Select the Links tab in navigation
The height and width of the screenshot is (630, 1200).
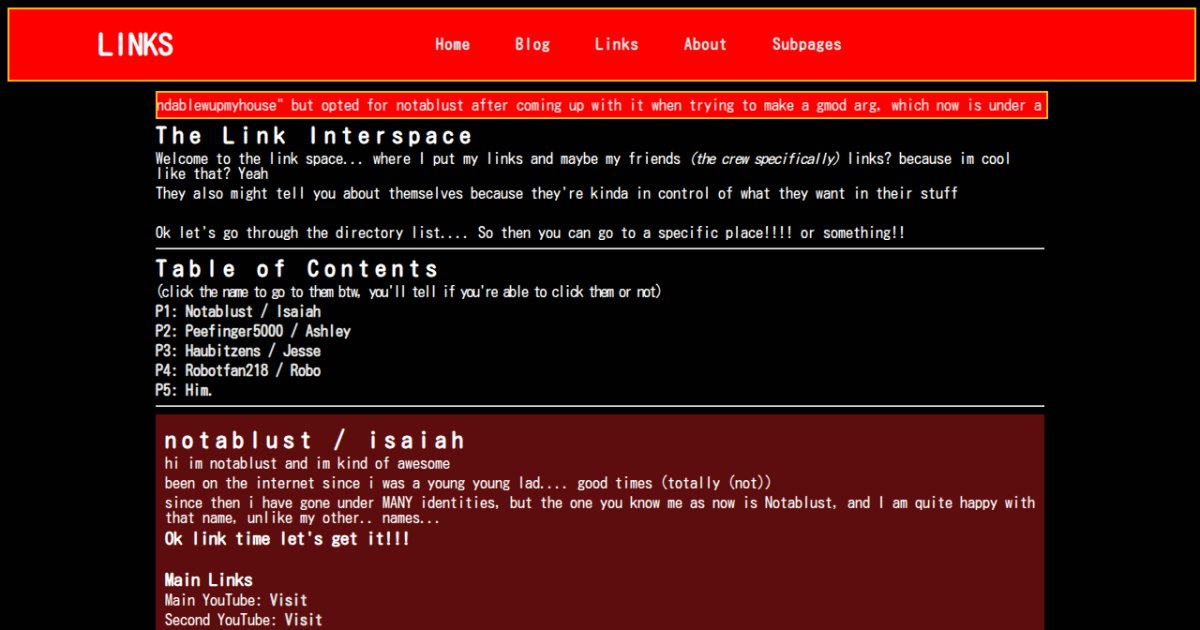tap(616, 44)
